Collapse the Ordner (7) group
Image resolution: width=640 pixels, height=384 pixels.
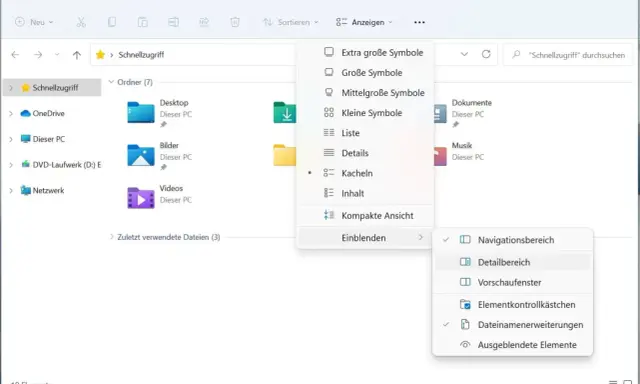click(x=111, y=82)
